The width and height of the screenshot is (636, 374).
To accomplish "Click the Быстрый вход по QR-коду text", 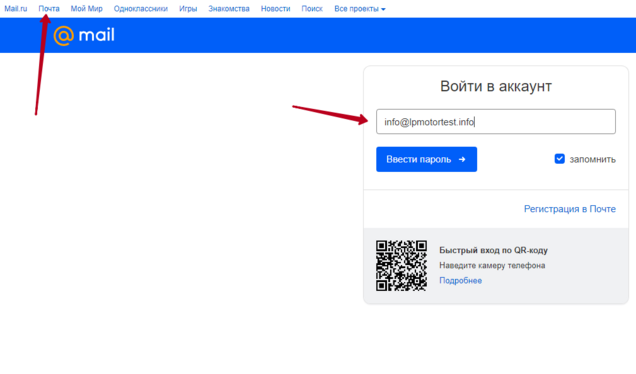I will [493, 250].
